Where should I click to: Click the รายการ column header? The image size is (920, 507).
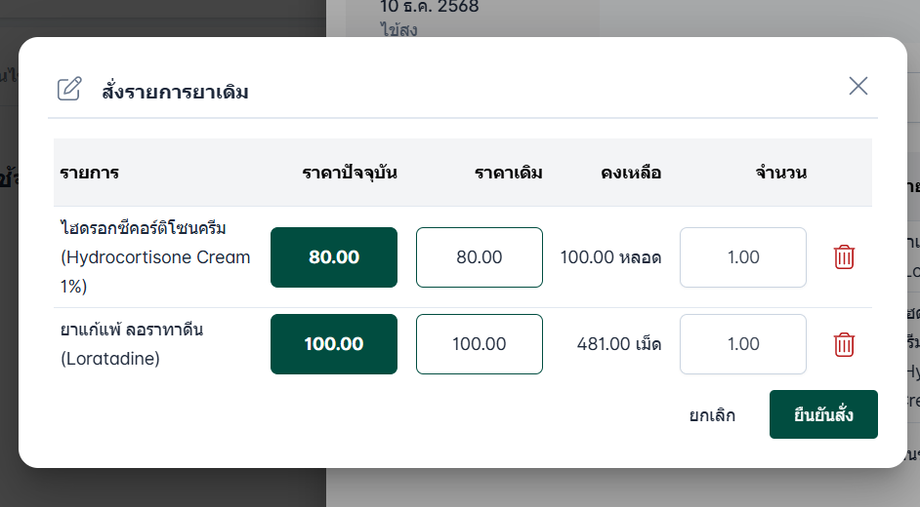[89, 172]
